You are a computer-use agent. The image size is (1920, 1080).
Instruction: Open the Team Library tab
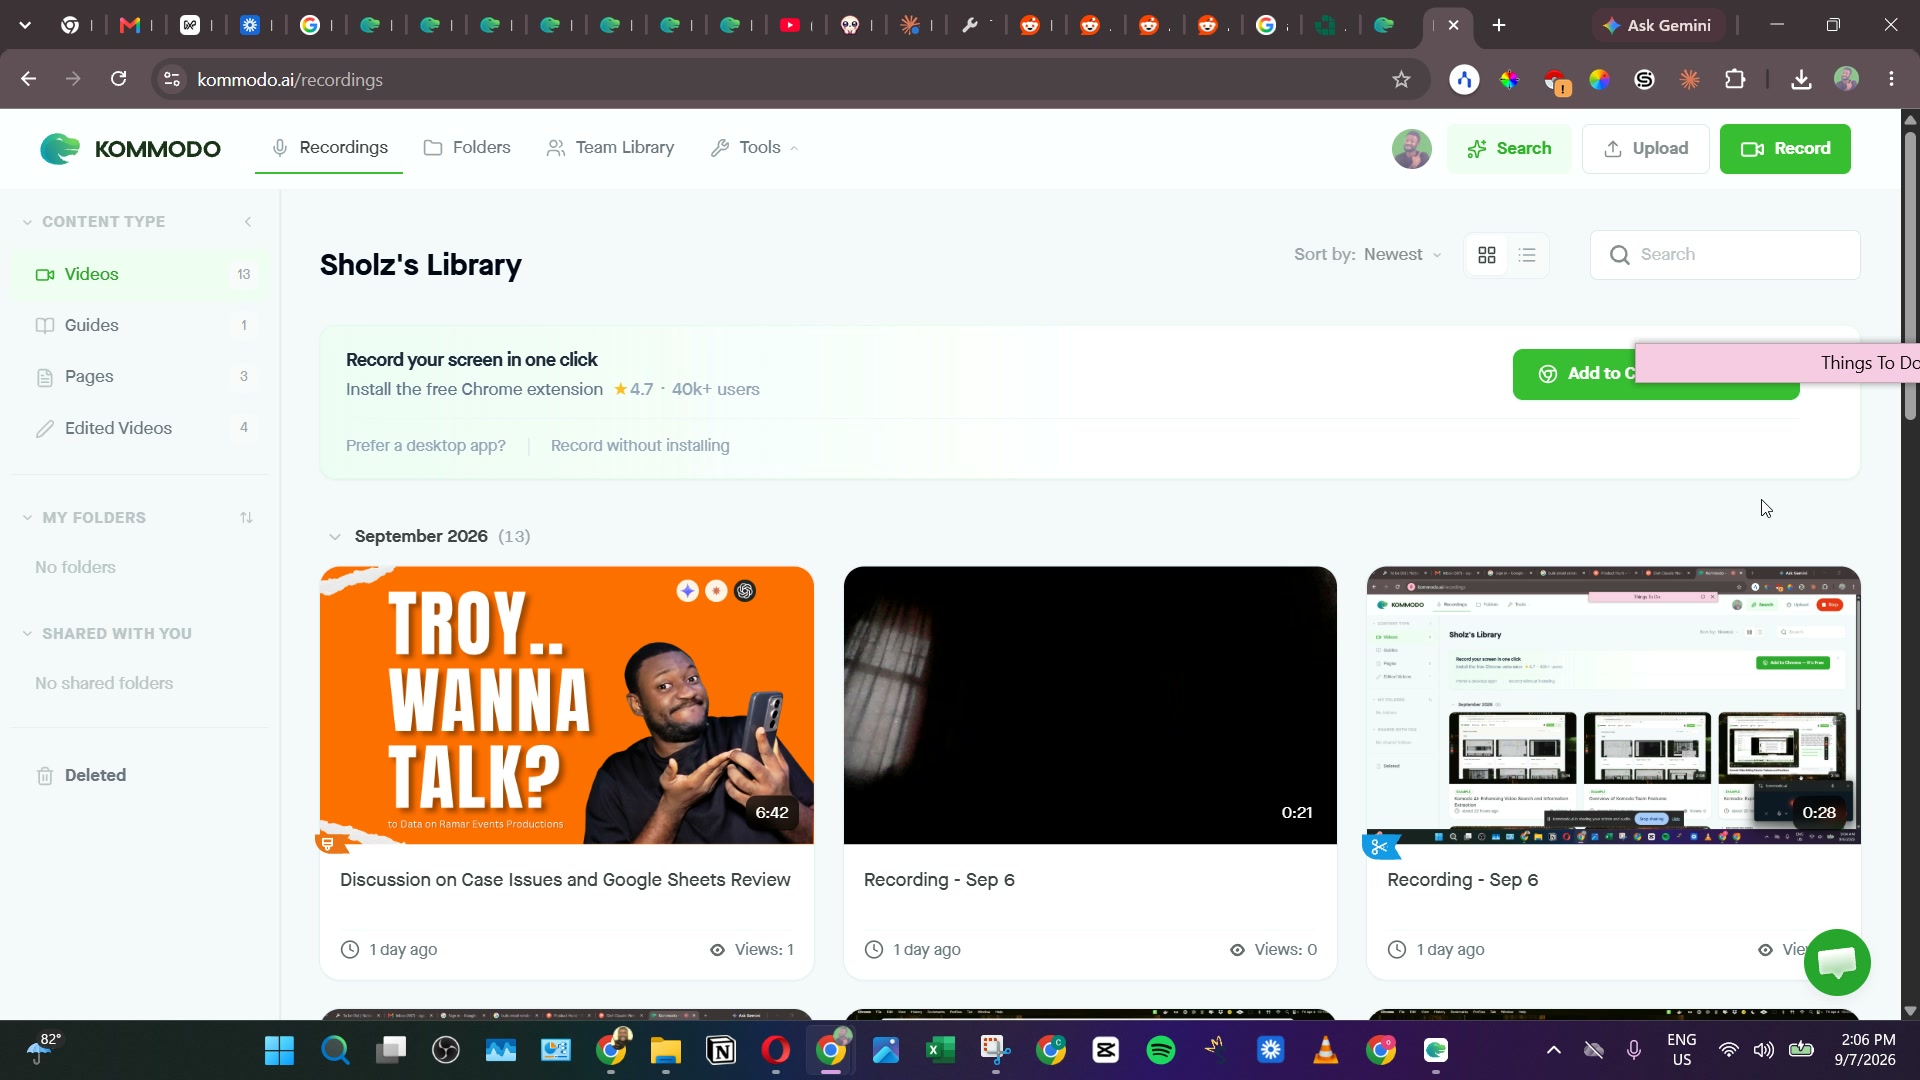point(610,148)
